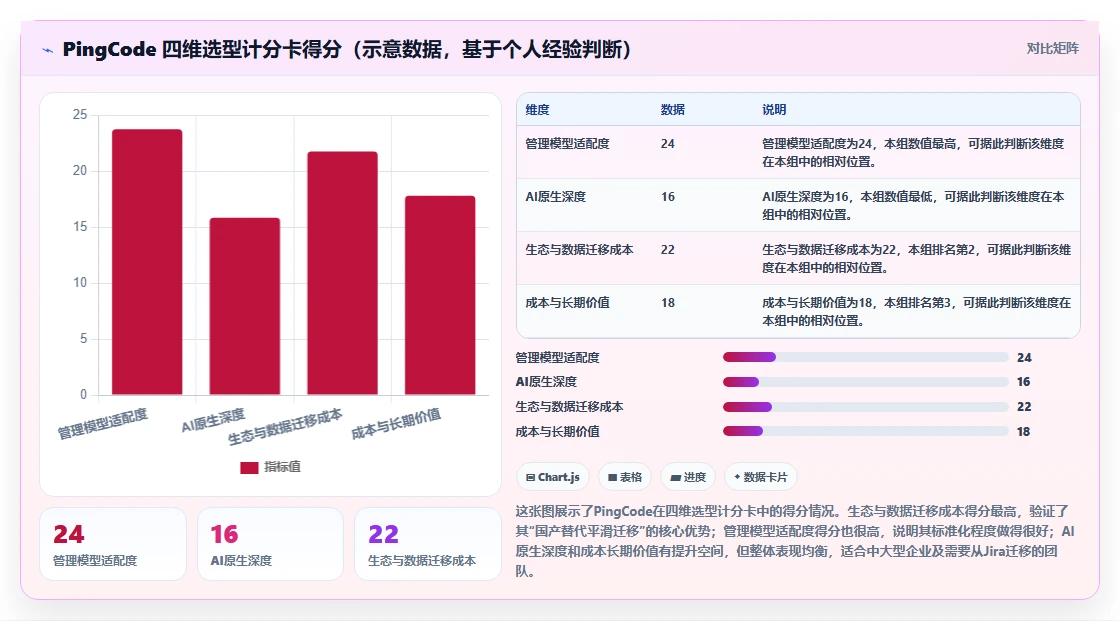
Task: Click the 成本与长期价值 bar in chart
Action: tap(440, 295)
